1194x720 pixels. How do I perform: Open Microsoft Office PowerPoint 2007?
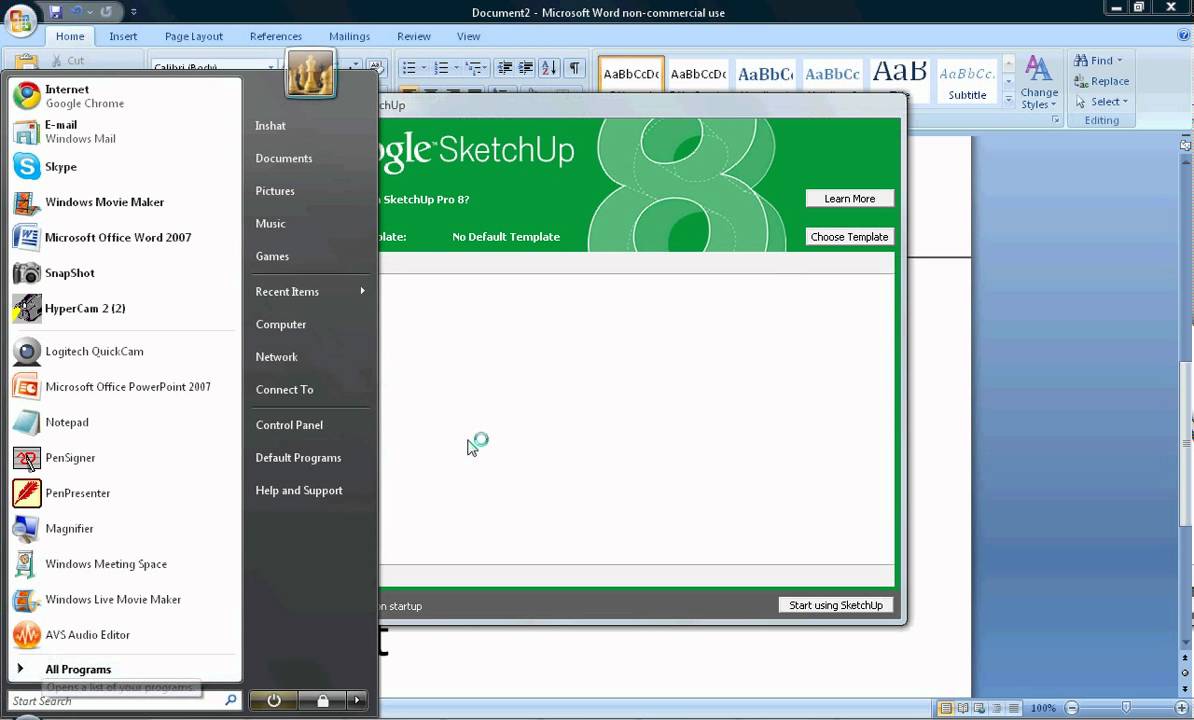click(125, 387)
